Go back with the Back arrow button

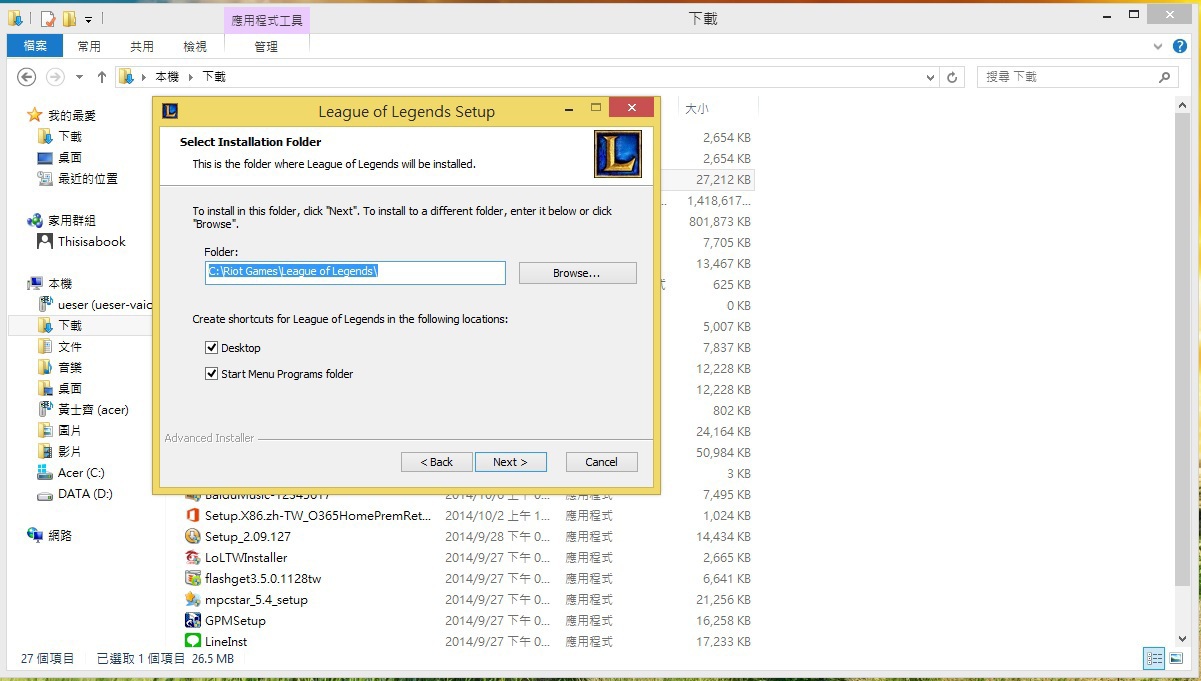[27, 77]
